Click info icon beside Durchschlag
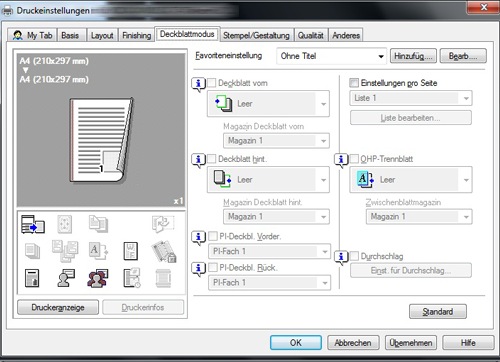Viewport: 500px width, 362px height. [341, 257]
